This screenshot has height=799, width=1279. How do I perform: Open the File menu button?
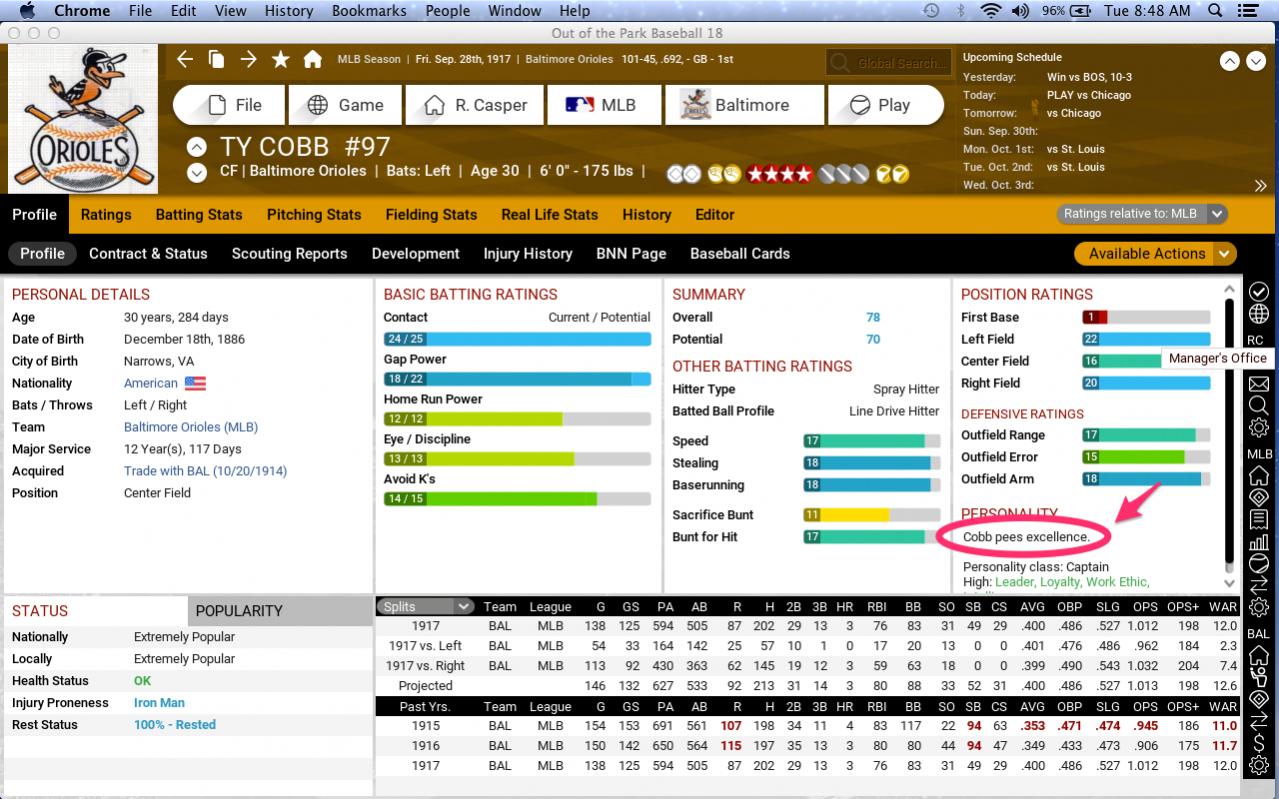tap(230, 105)
